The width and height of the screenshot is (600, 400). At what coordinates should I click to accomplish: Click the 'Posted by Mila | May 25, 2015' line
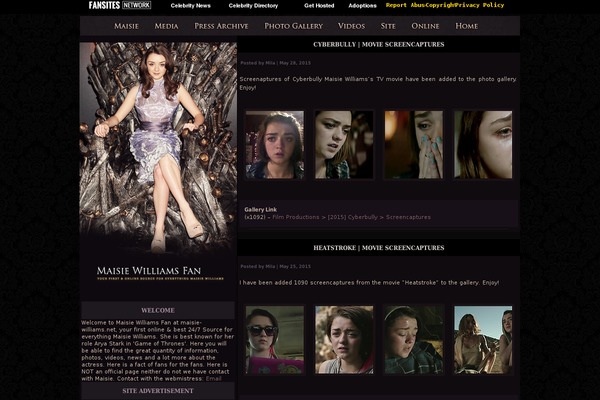[x=276, y=266]
